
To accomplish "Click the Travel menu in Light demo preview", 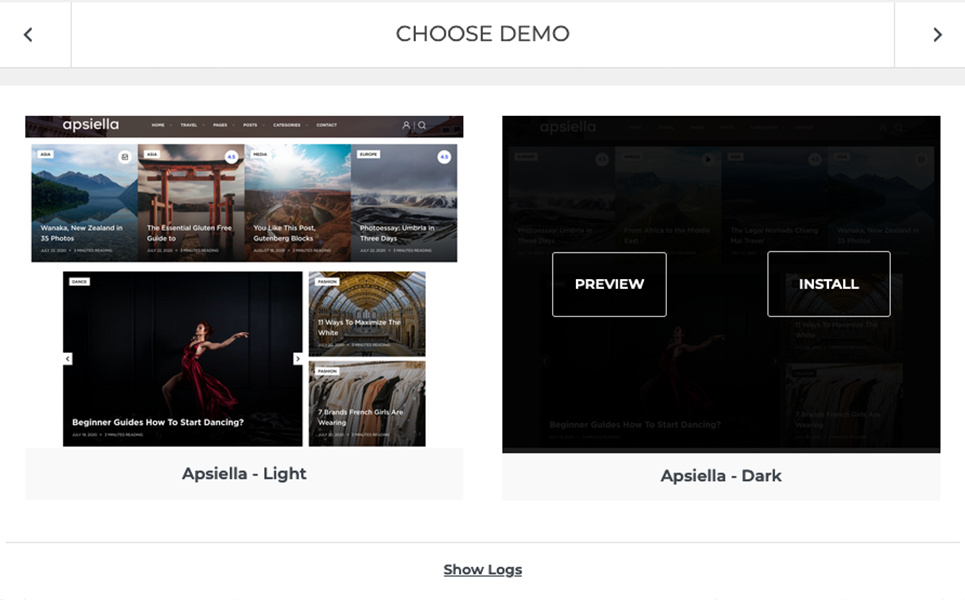I will [188, 125].
